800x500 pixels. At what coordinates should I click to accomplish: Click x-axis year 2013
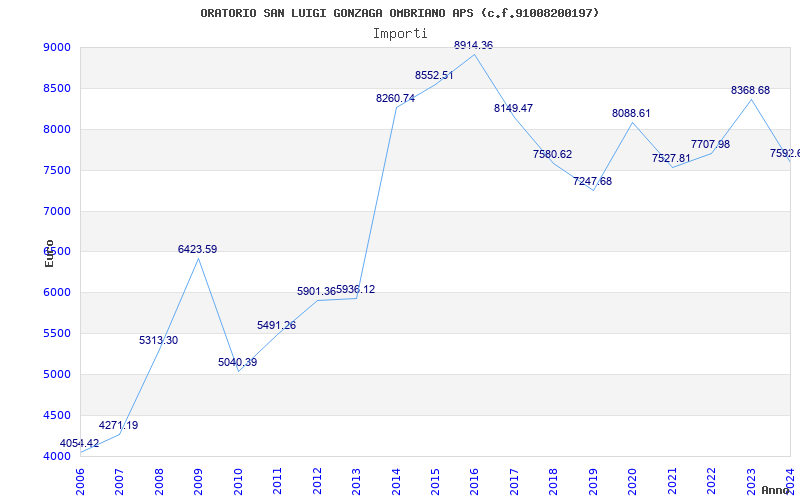click(x=356, y=481)
